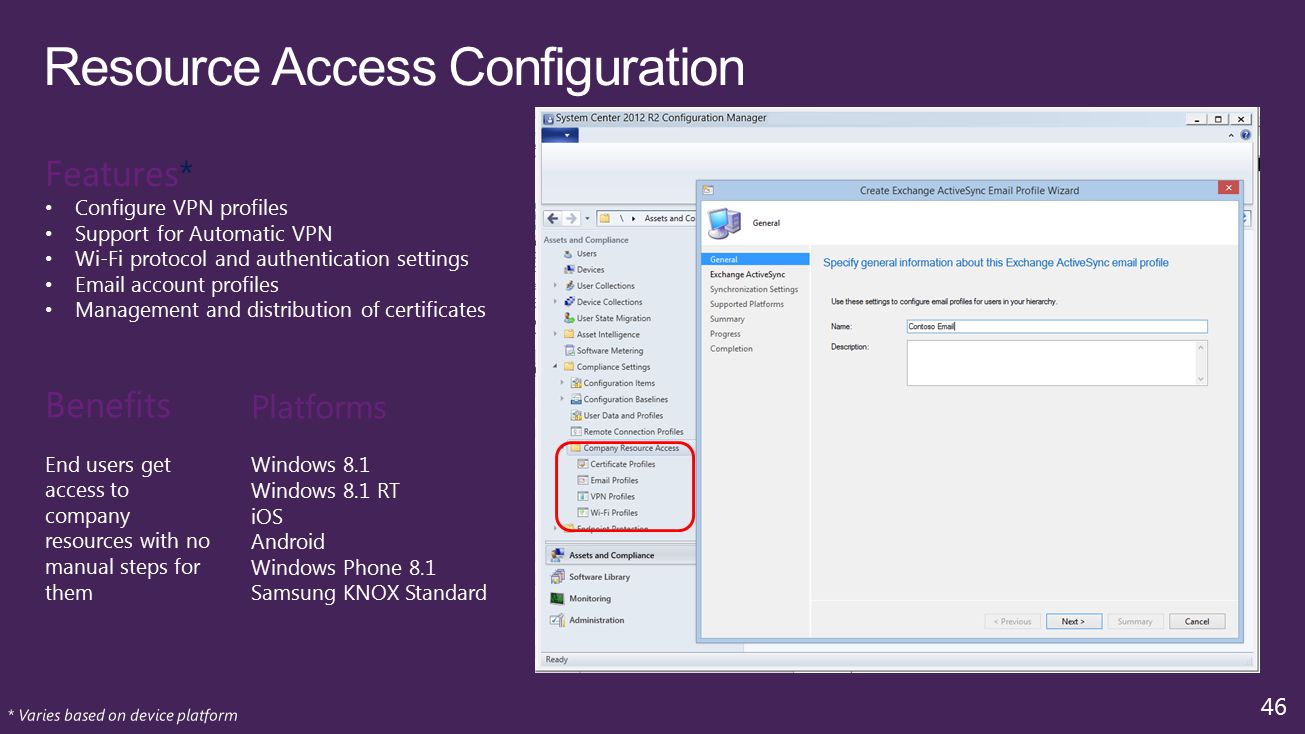Select the Wi-Fi Profiles tree item
The width and height of the screenshot is (1305, 734).
tap(614, 512)
